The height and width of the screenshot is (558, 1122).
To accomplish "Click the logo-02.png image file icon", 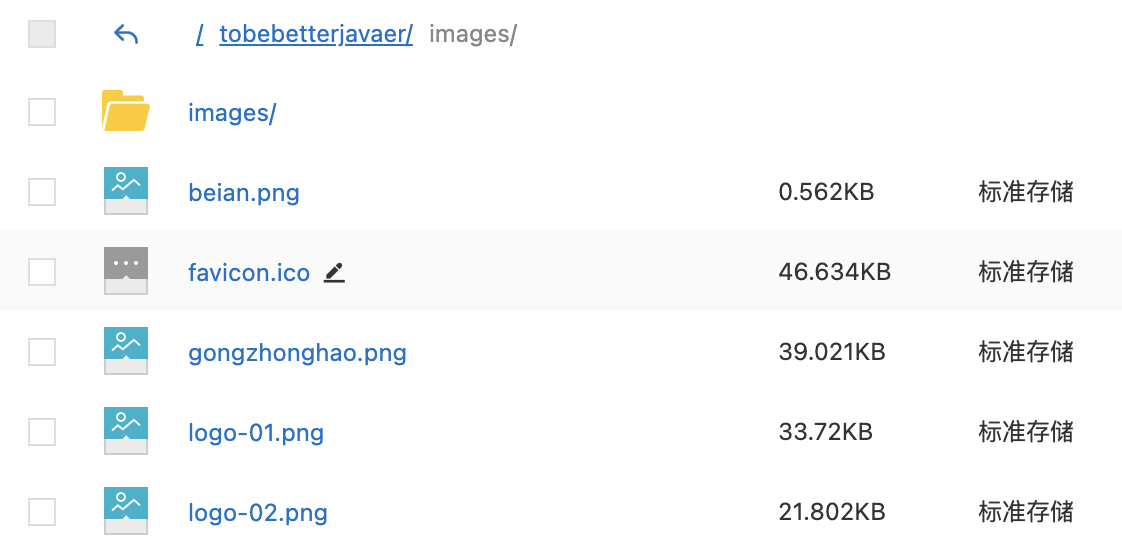I will (x=126, y=512).
